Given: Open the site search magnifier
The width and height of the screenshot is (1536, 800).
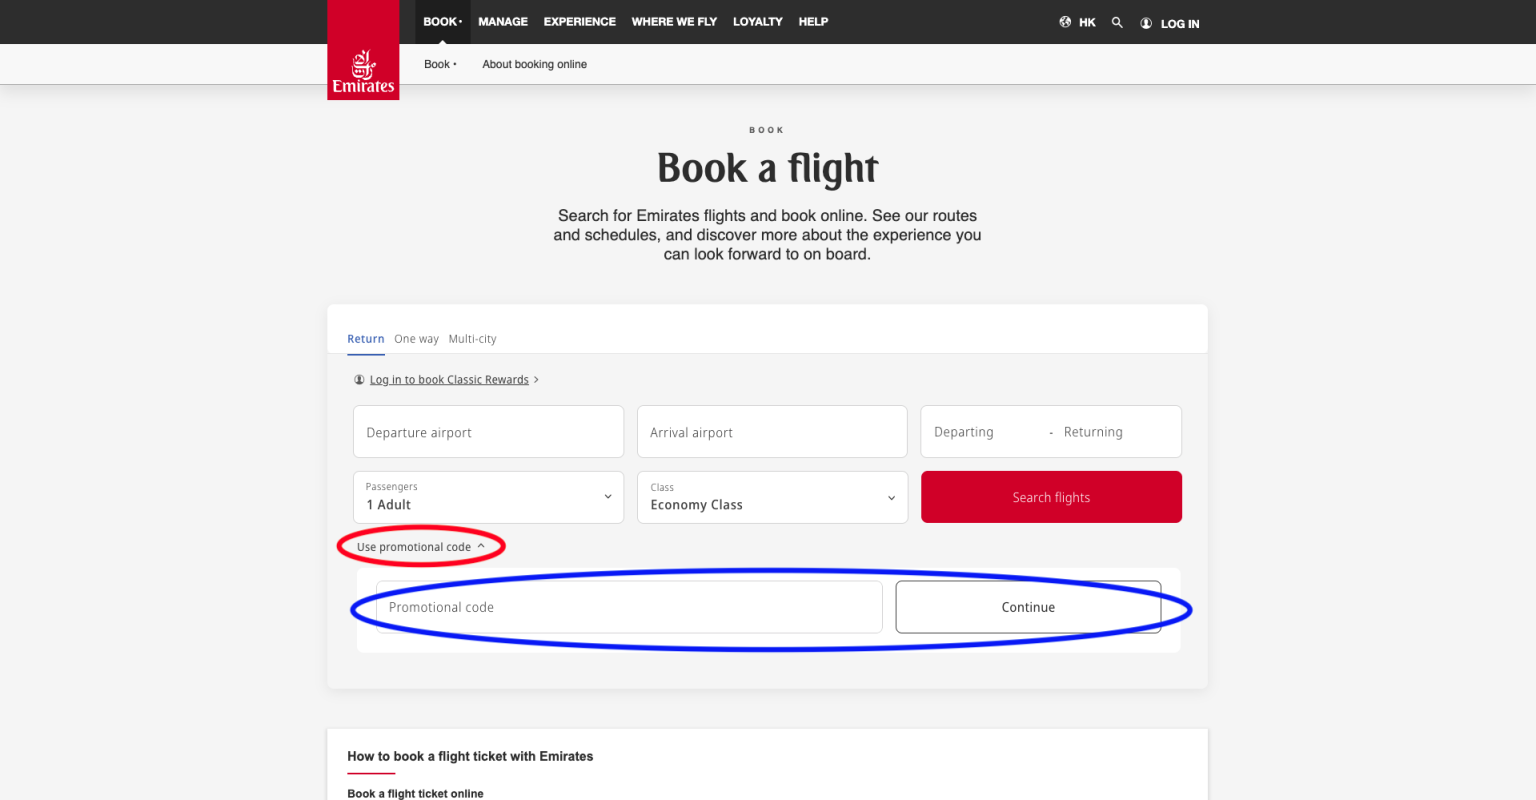Looking at the screenshot, I should (1117, 21).
